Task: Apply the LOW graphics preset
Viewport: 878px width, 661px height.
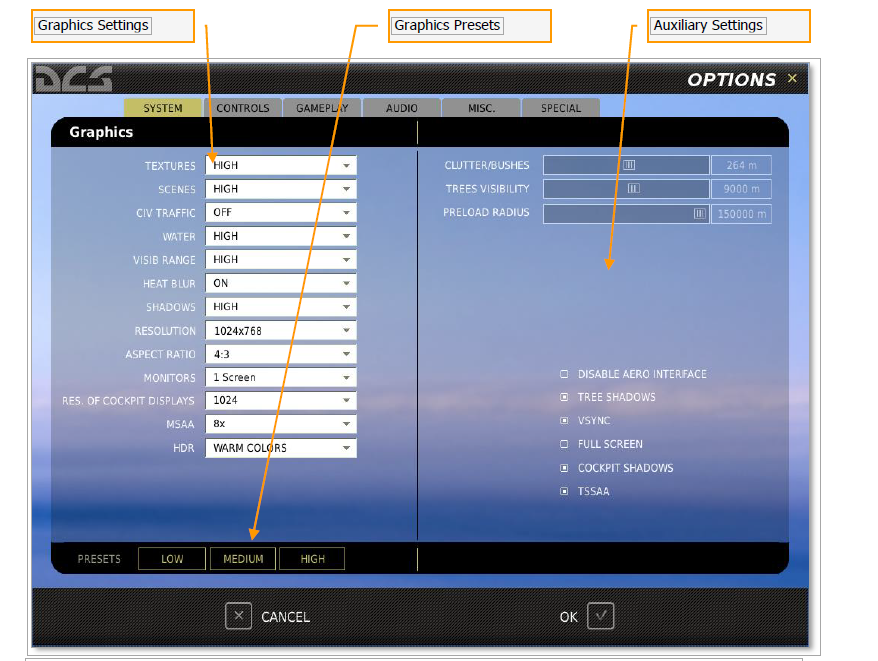Action: tap(172, 558)
